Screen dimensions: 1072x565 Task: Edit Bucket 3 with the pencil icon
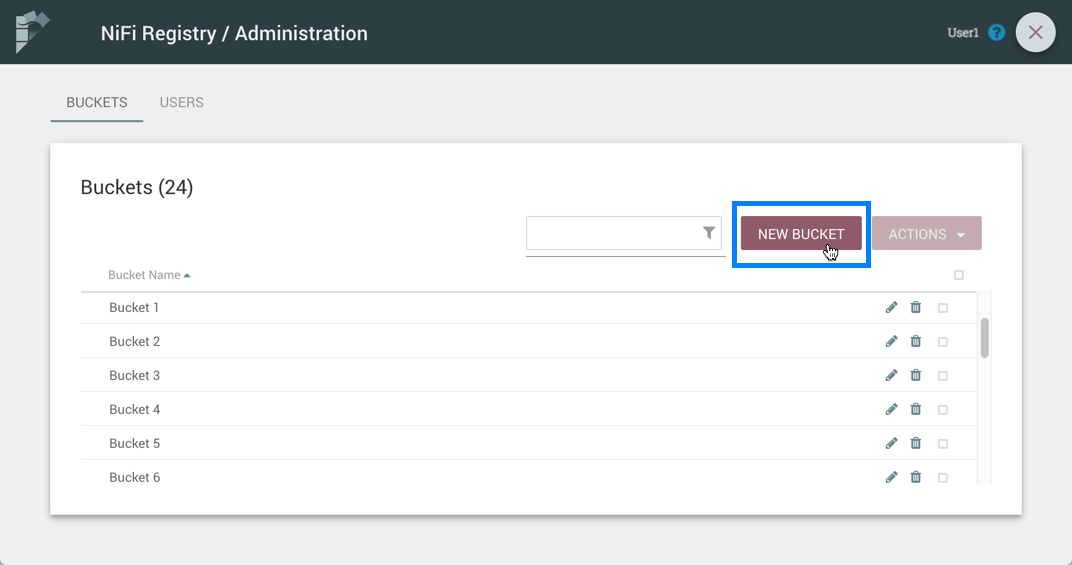click(x=891, y=376)
